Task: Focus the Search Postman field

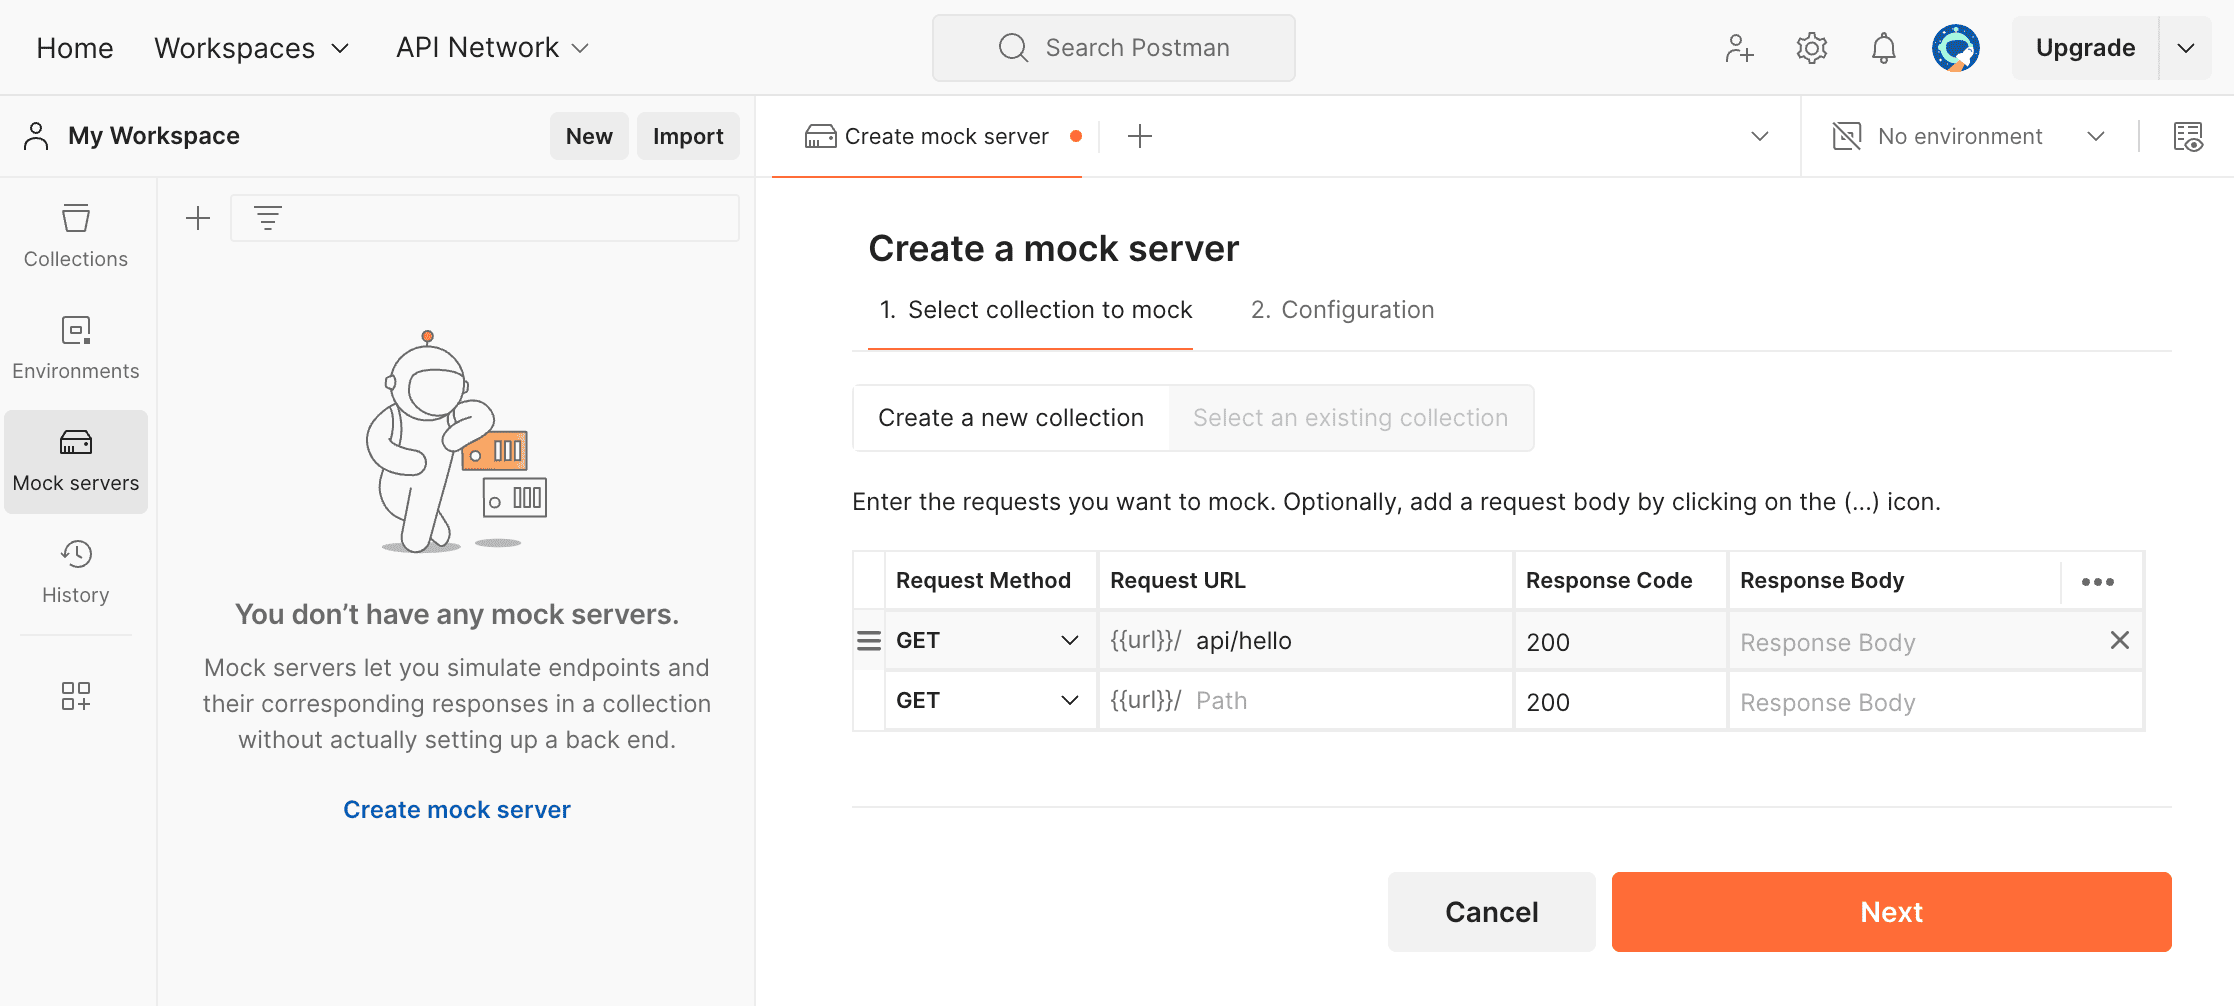Action: click(x=1114, y=48)
